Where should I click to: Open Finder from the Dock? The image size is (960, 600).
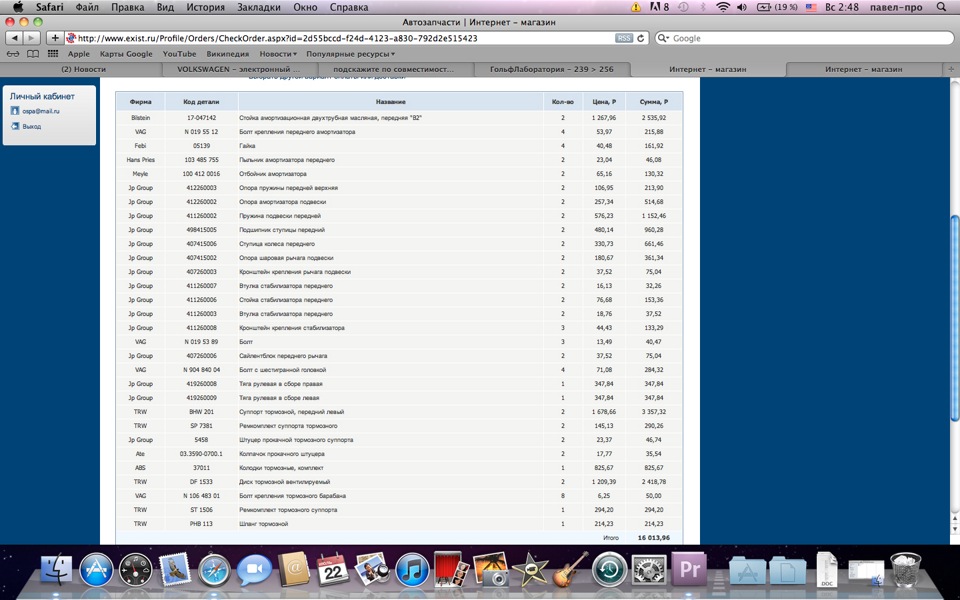(56, 570)
